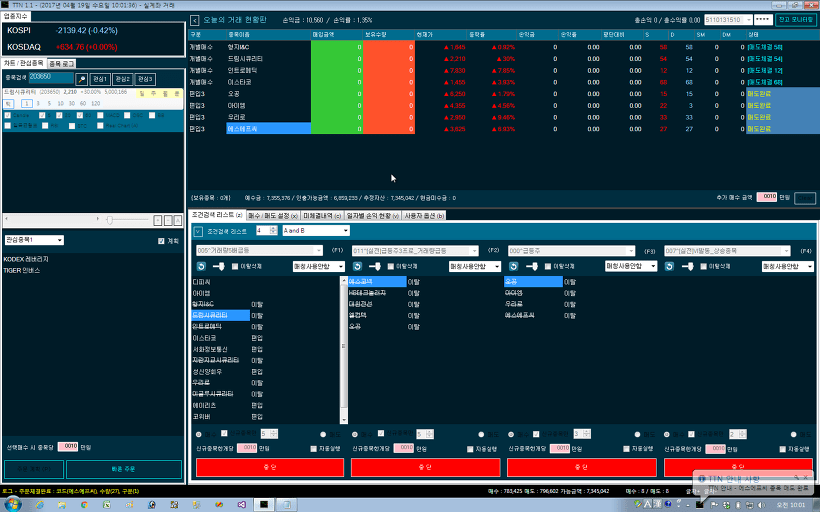Click the 빠른 주문 button
This screenshot has width=820, height=512.
[124, 469]
